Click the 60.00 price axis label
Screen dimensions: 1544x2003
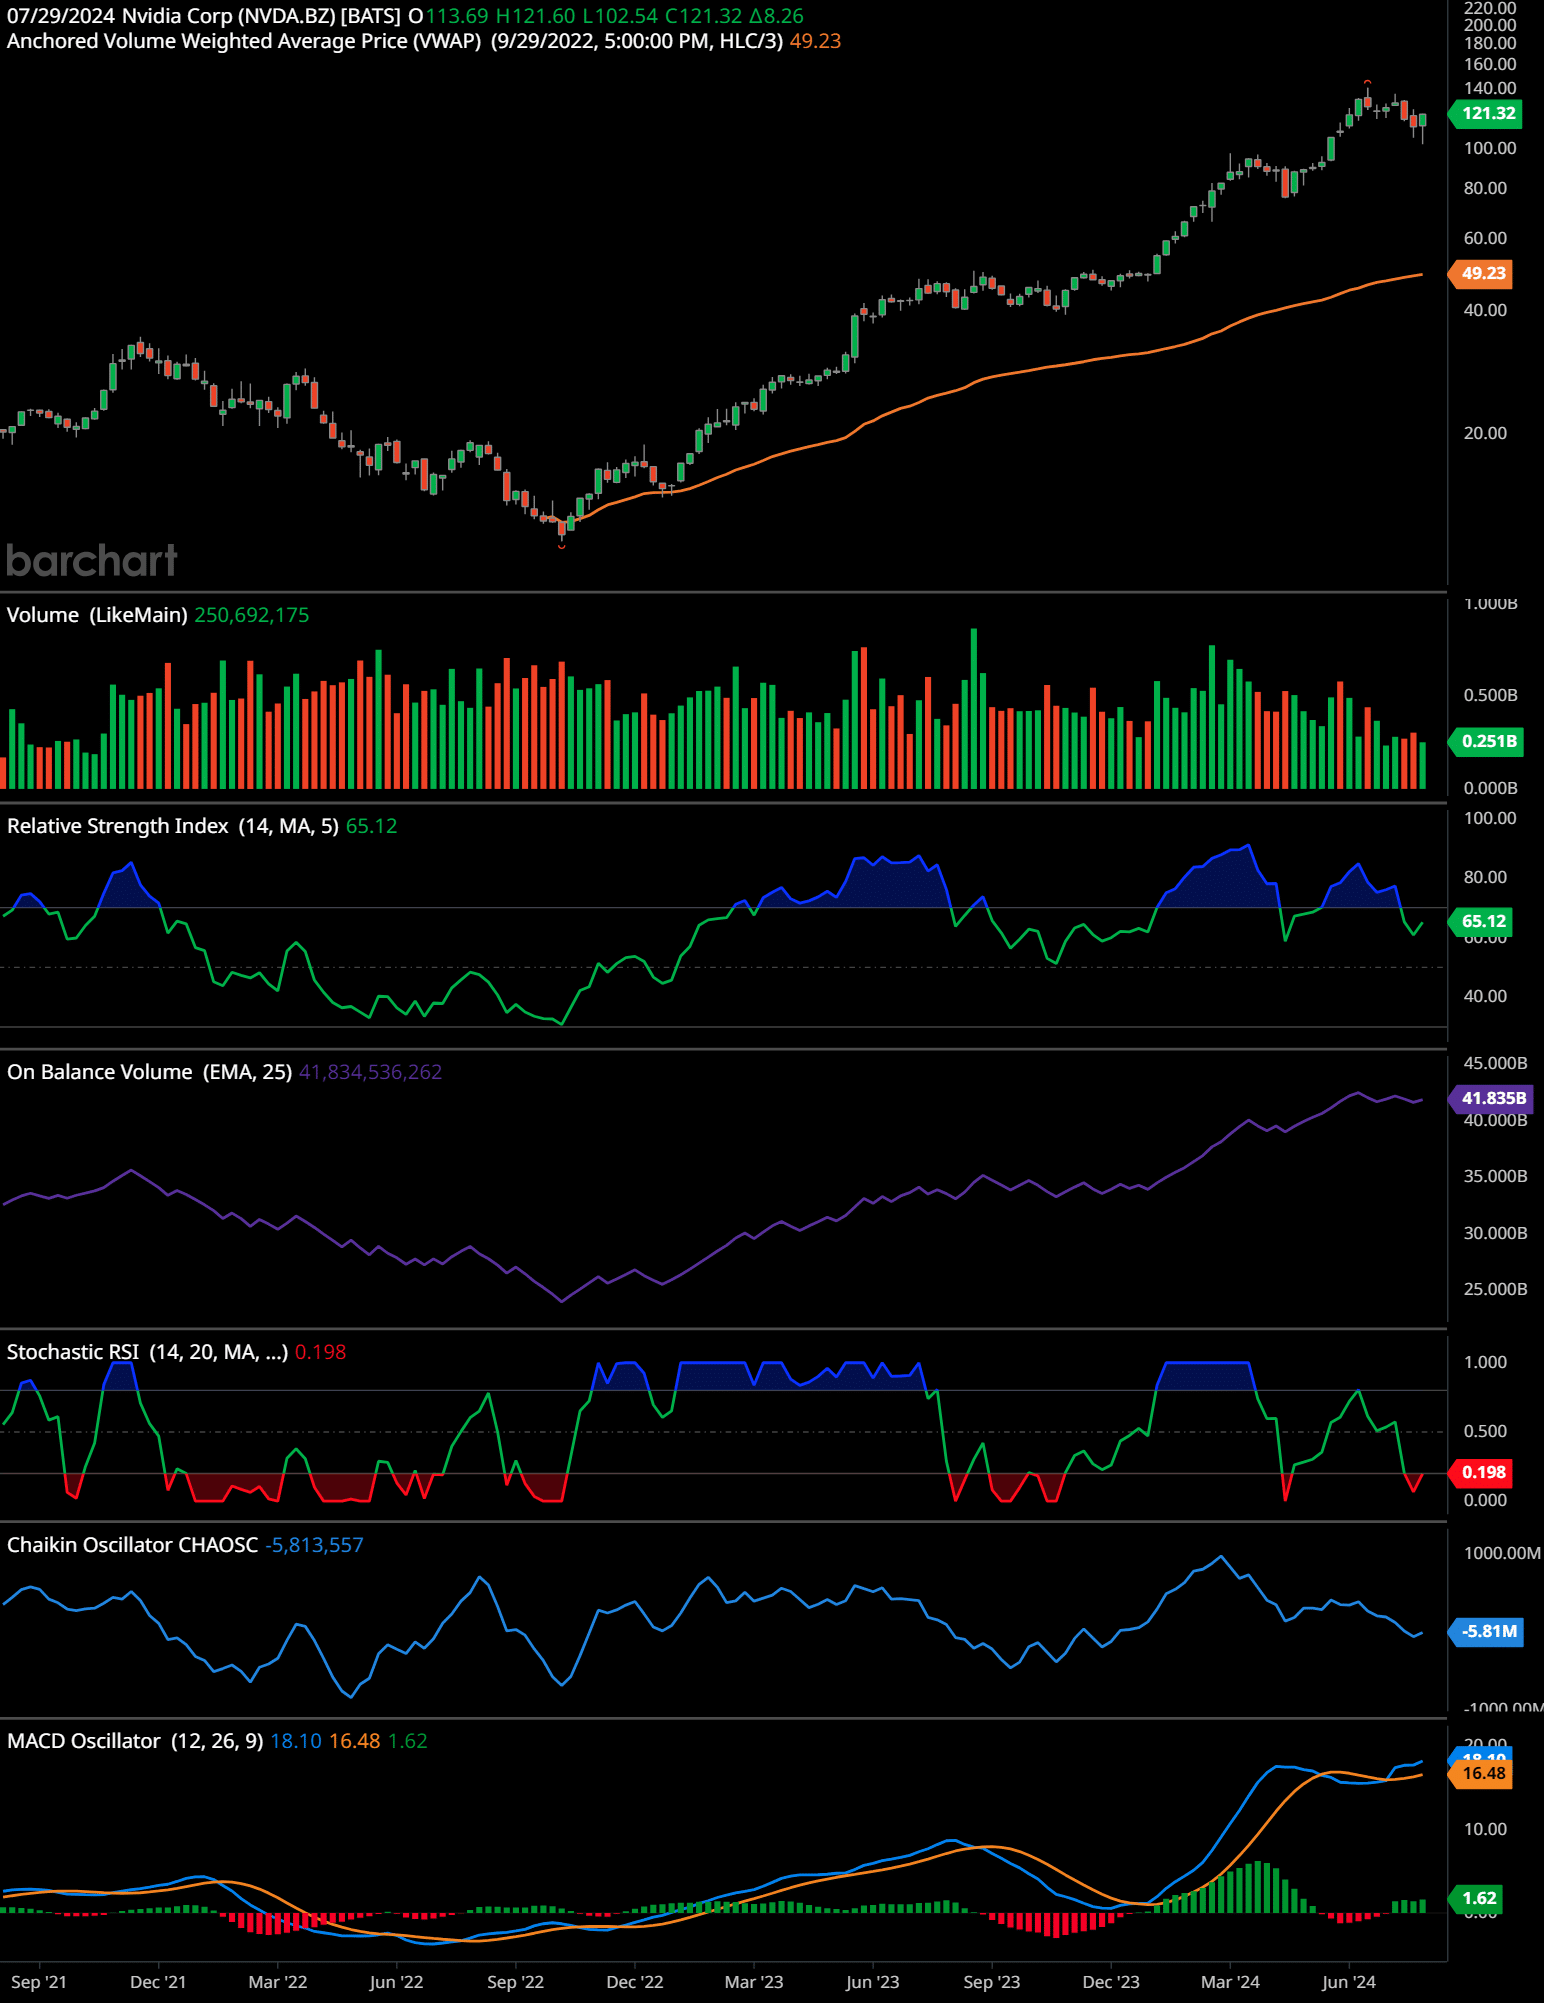click(1485, 238)
